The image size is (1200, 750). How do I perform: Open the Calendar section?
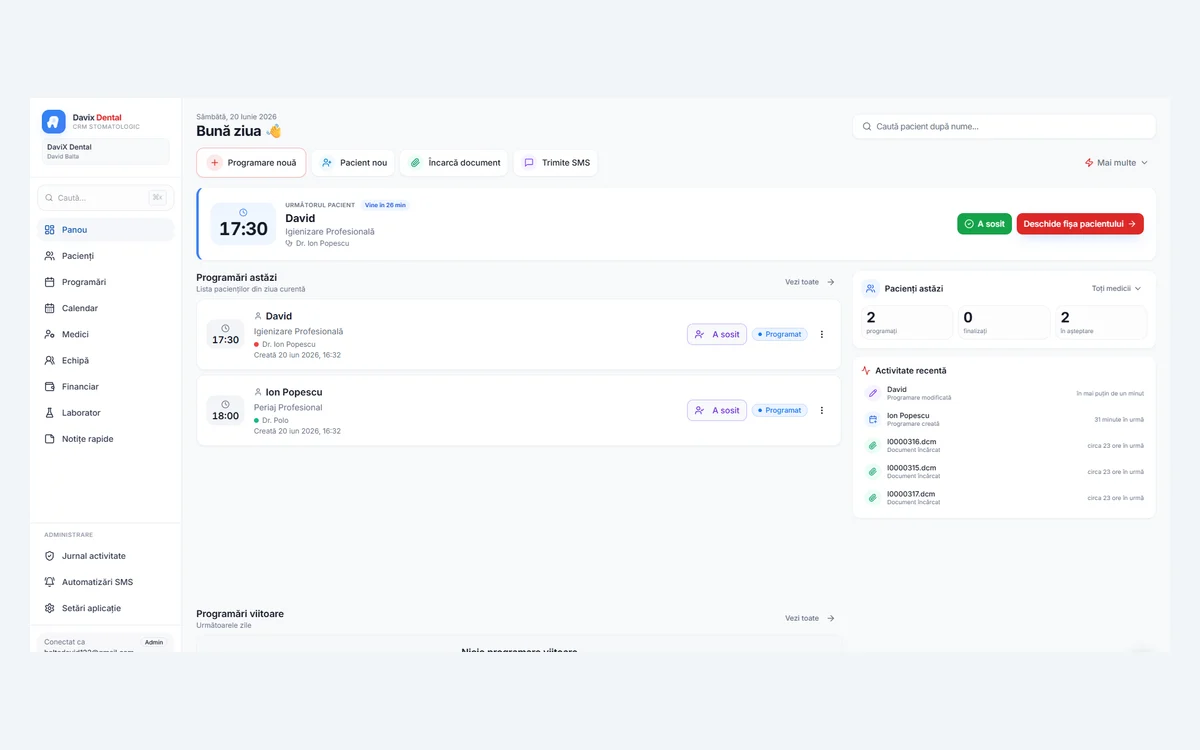coord(106,308)
